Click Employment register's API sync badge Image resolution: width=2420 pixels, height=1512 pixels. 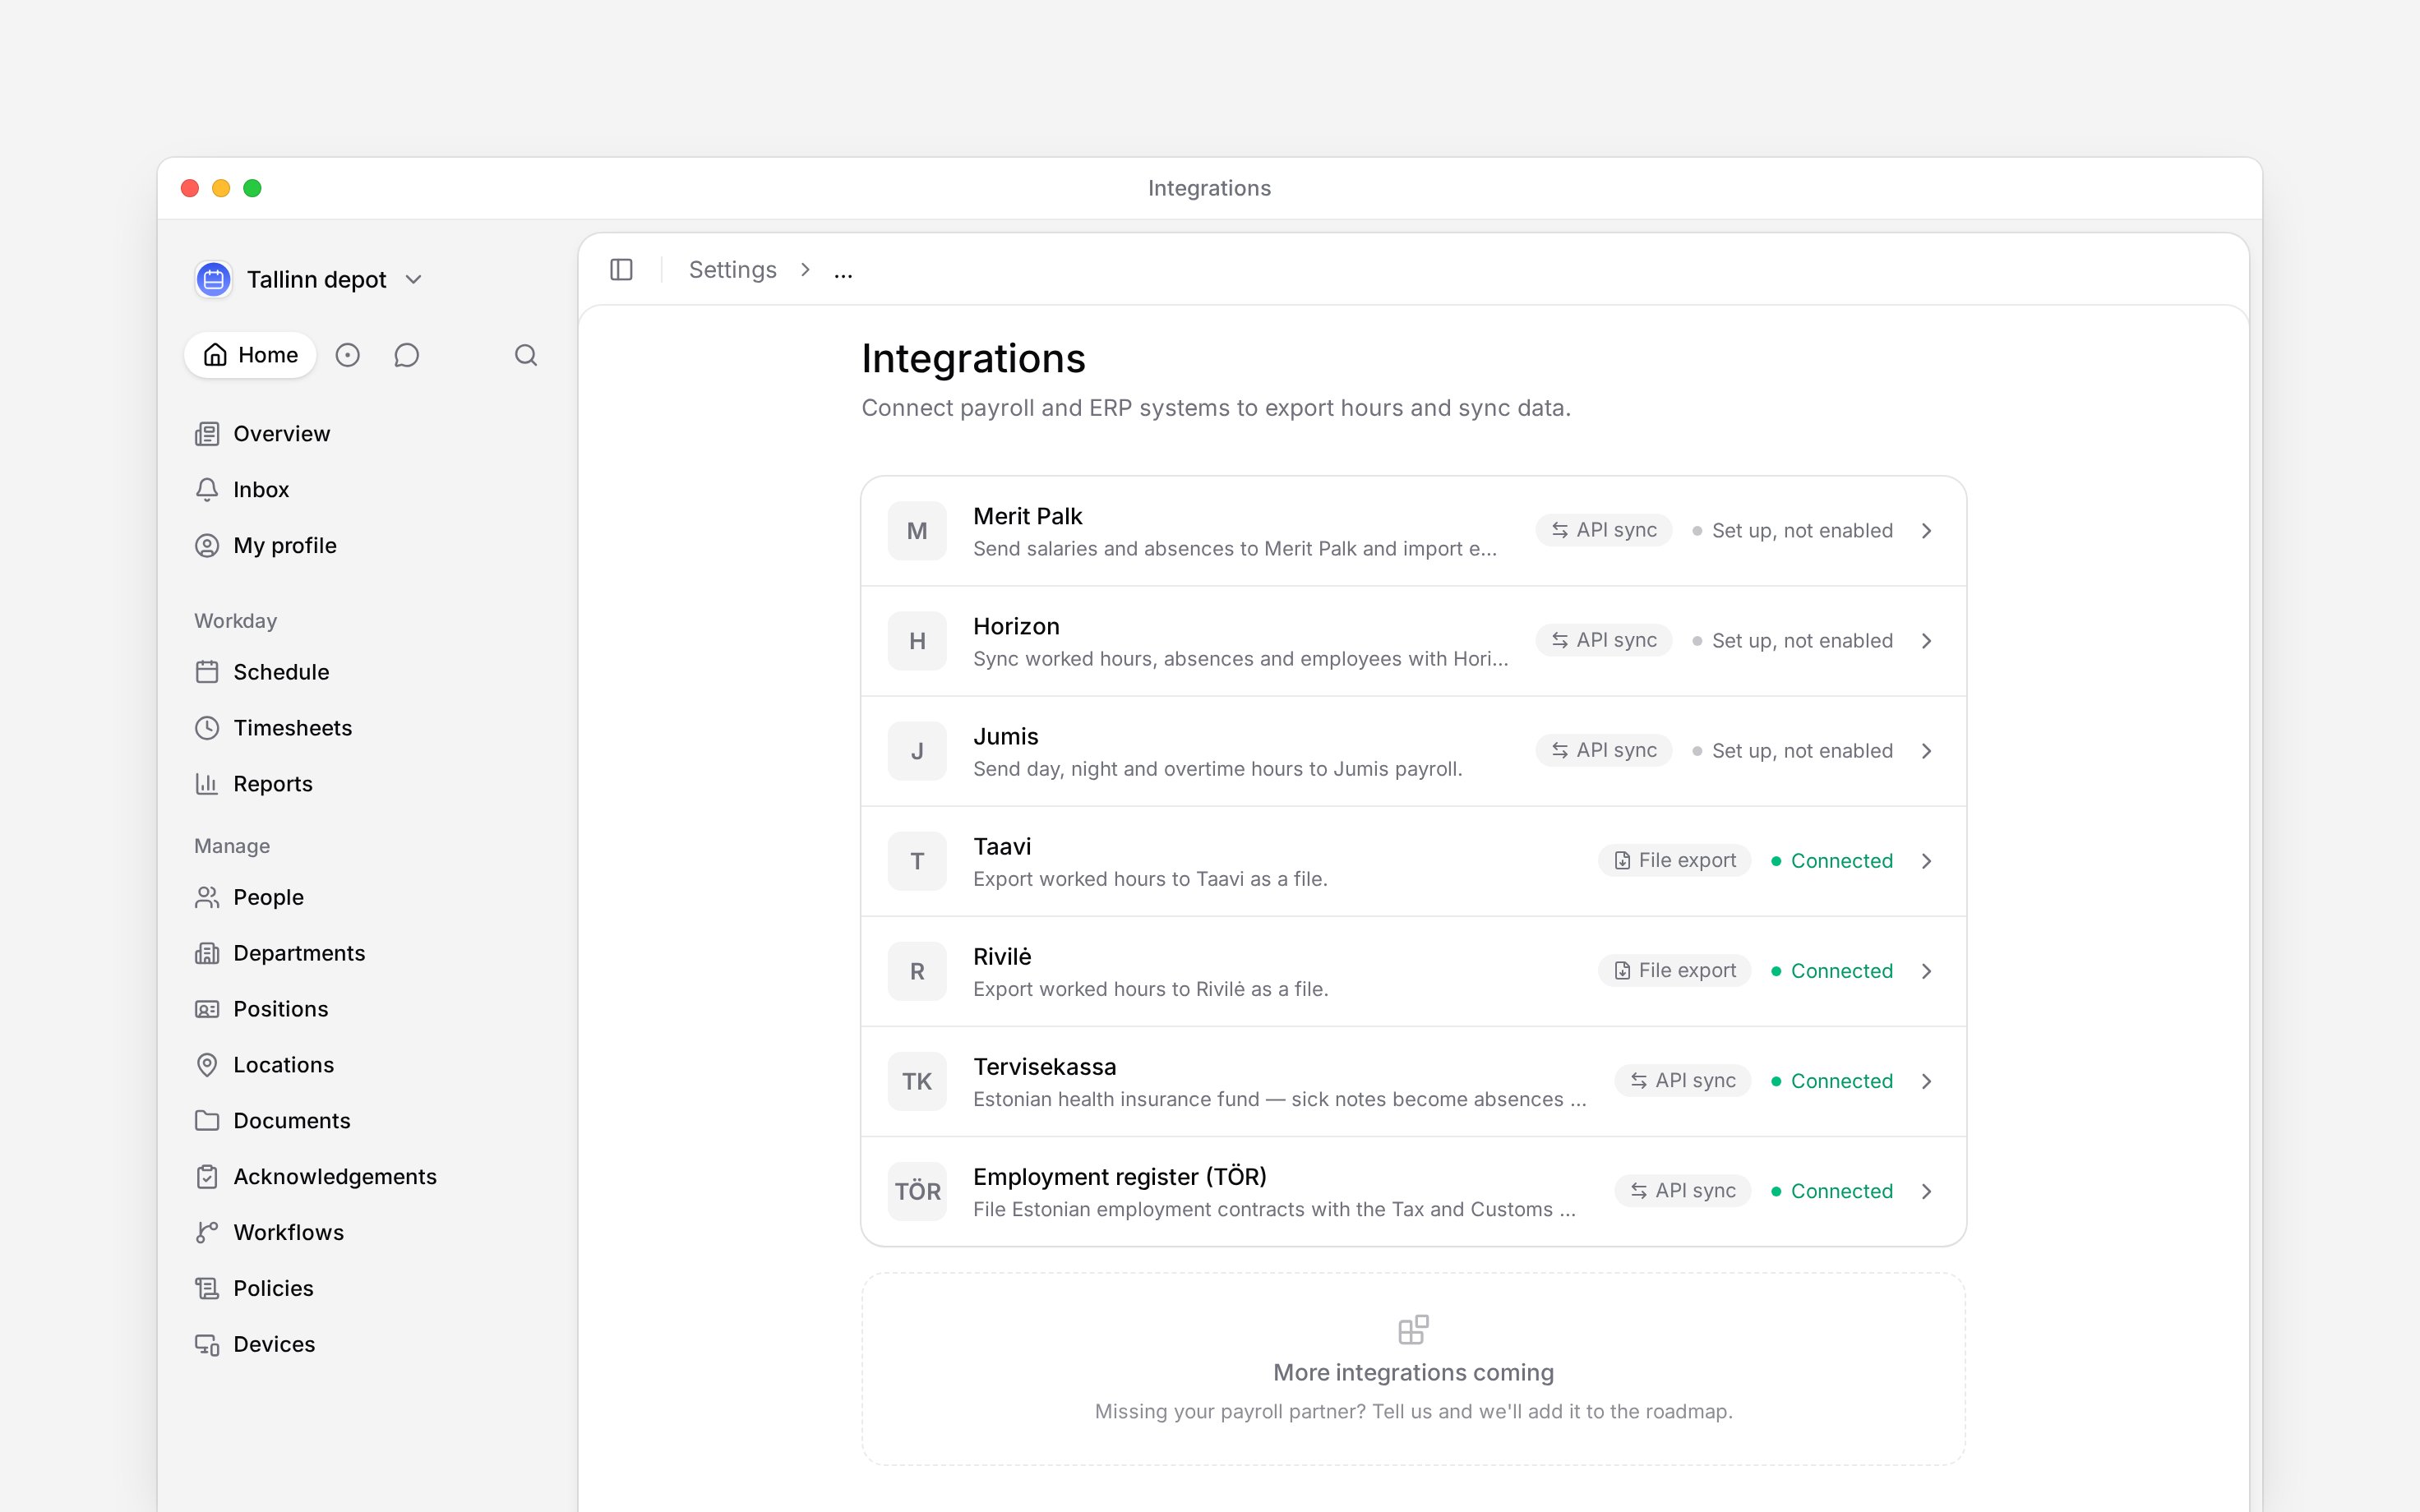point(1682,1190)
